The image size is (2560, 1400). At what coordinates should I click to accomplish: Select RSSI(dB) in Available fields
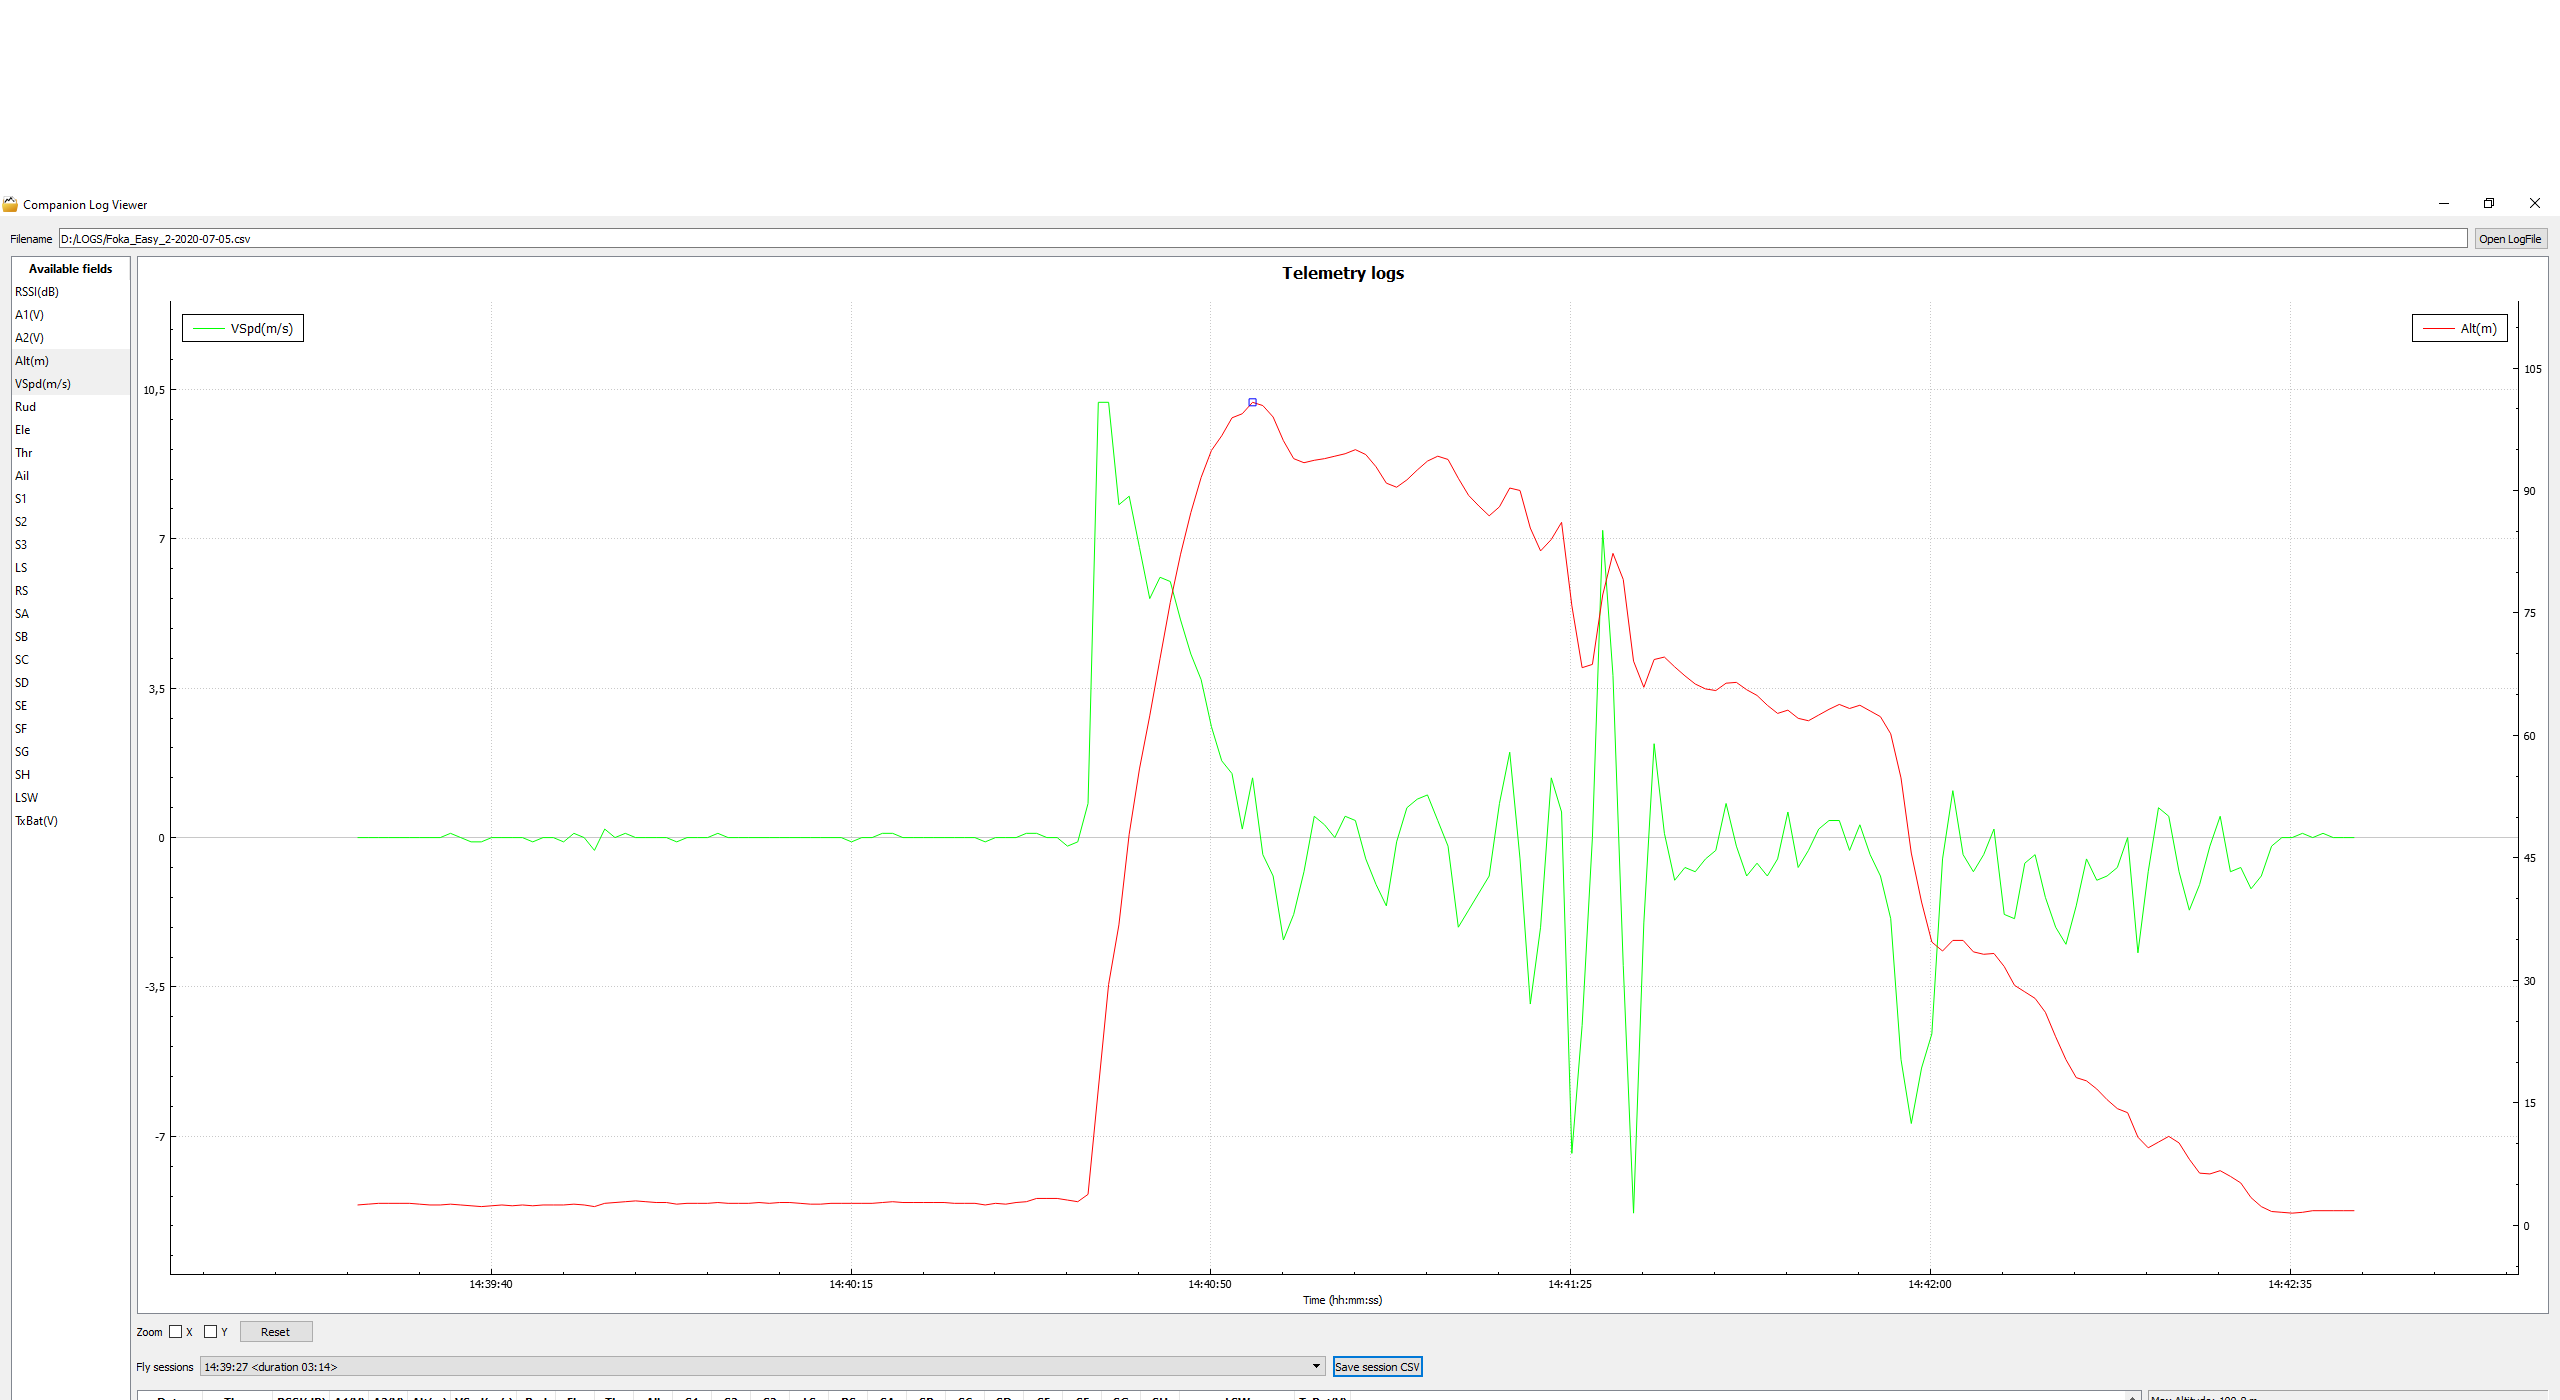click(x=37, y=292)
